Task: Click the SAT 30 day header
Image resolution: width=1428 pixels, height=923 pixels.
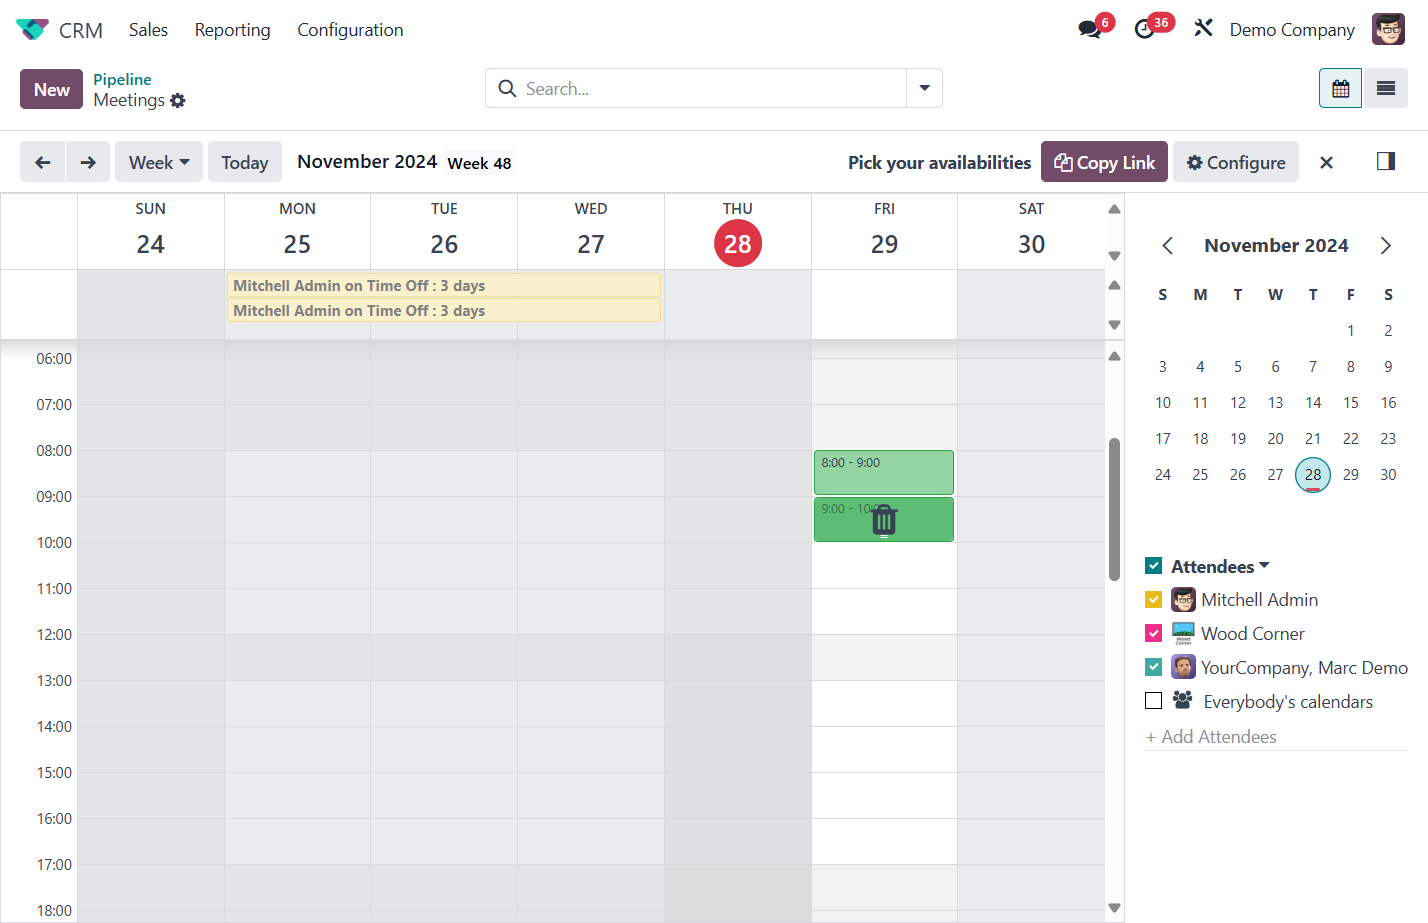Action: [1031, 231]
